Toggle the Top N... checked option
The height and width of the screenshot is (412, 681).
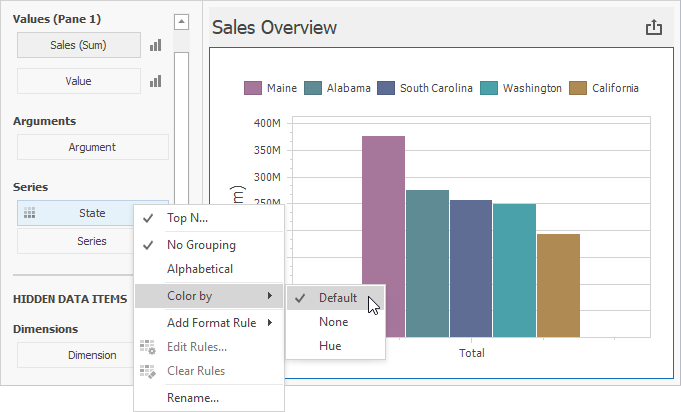188,218
